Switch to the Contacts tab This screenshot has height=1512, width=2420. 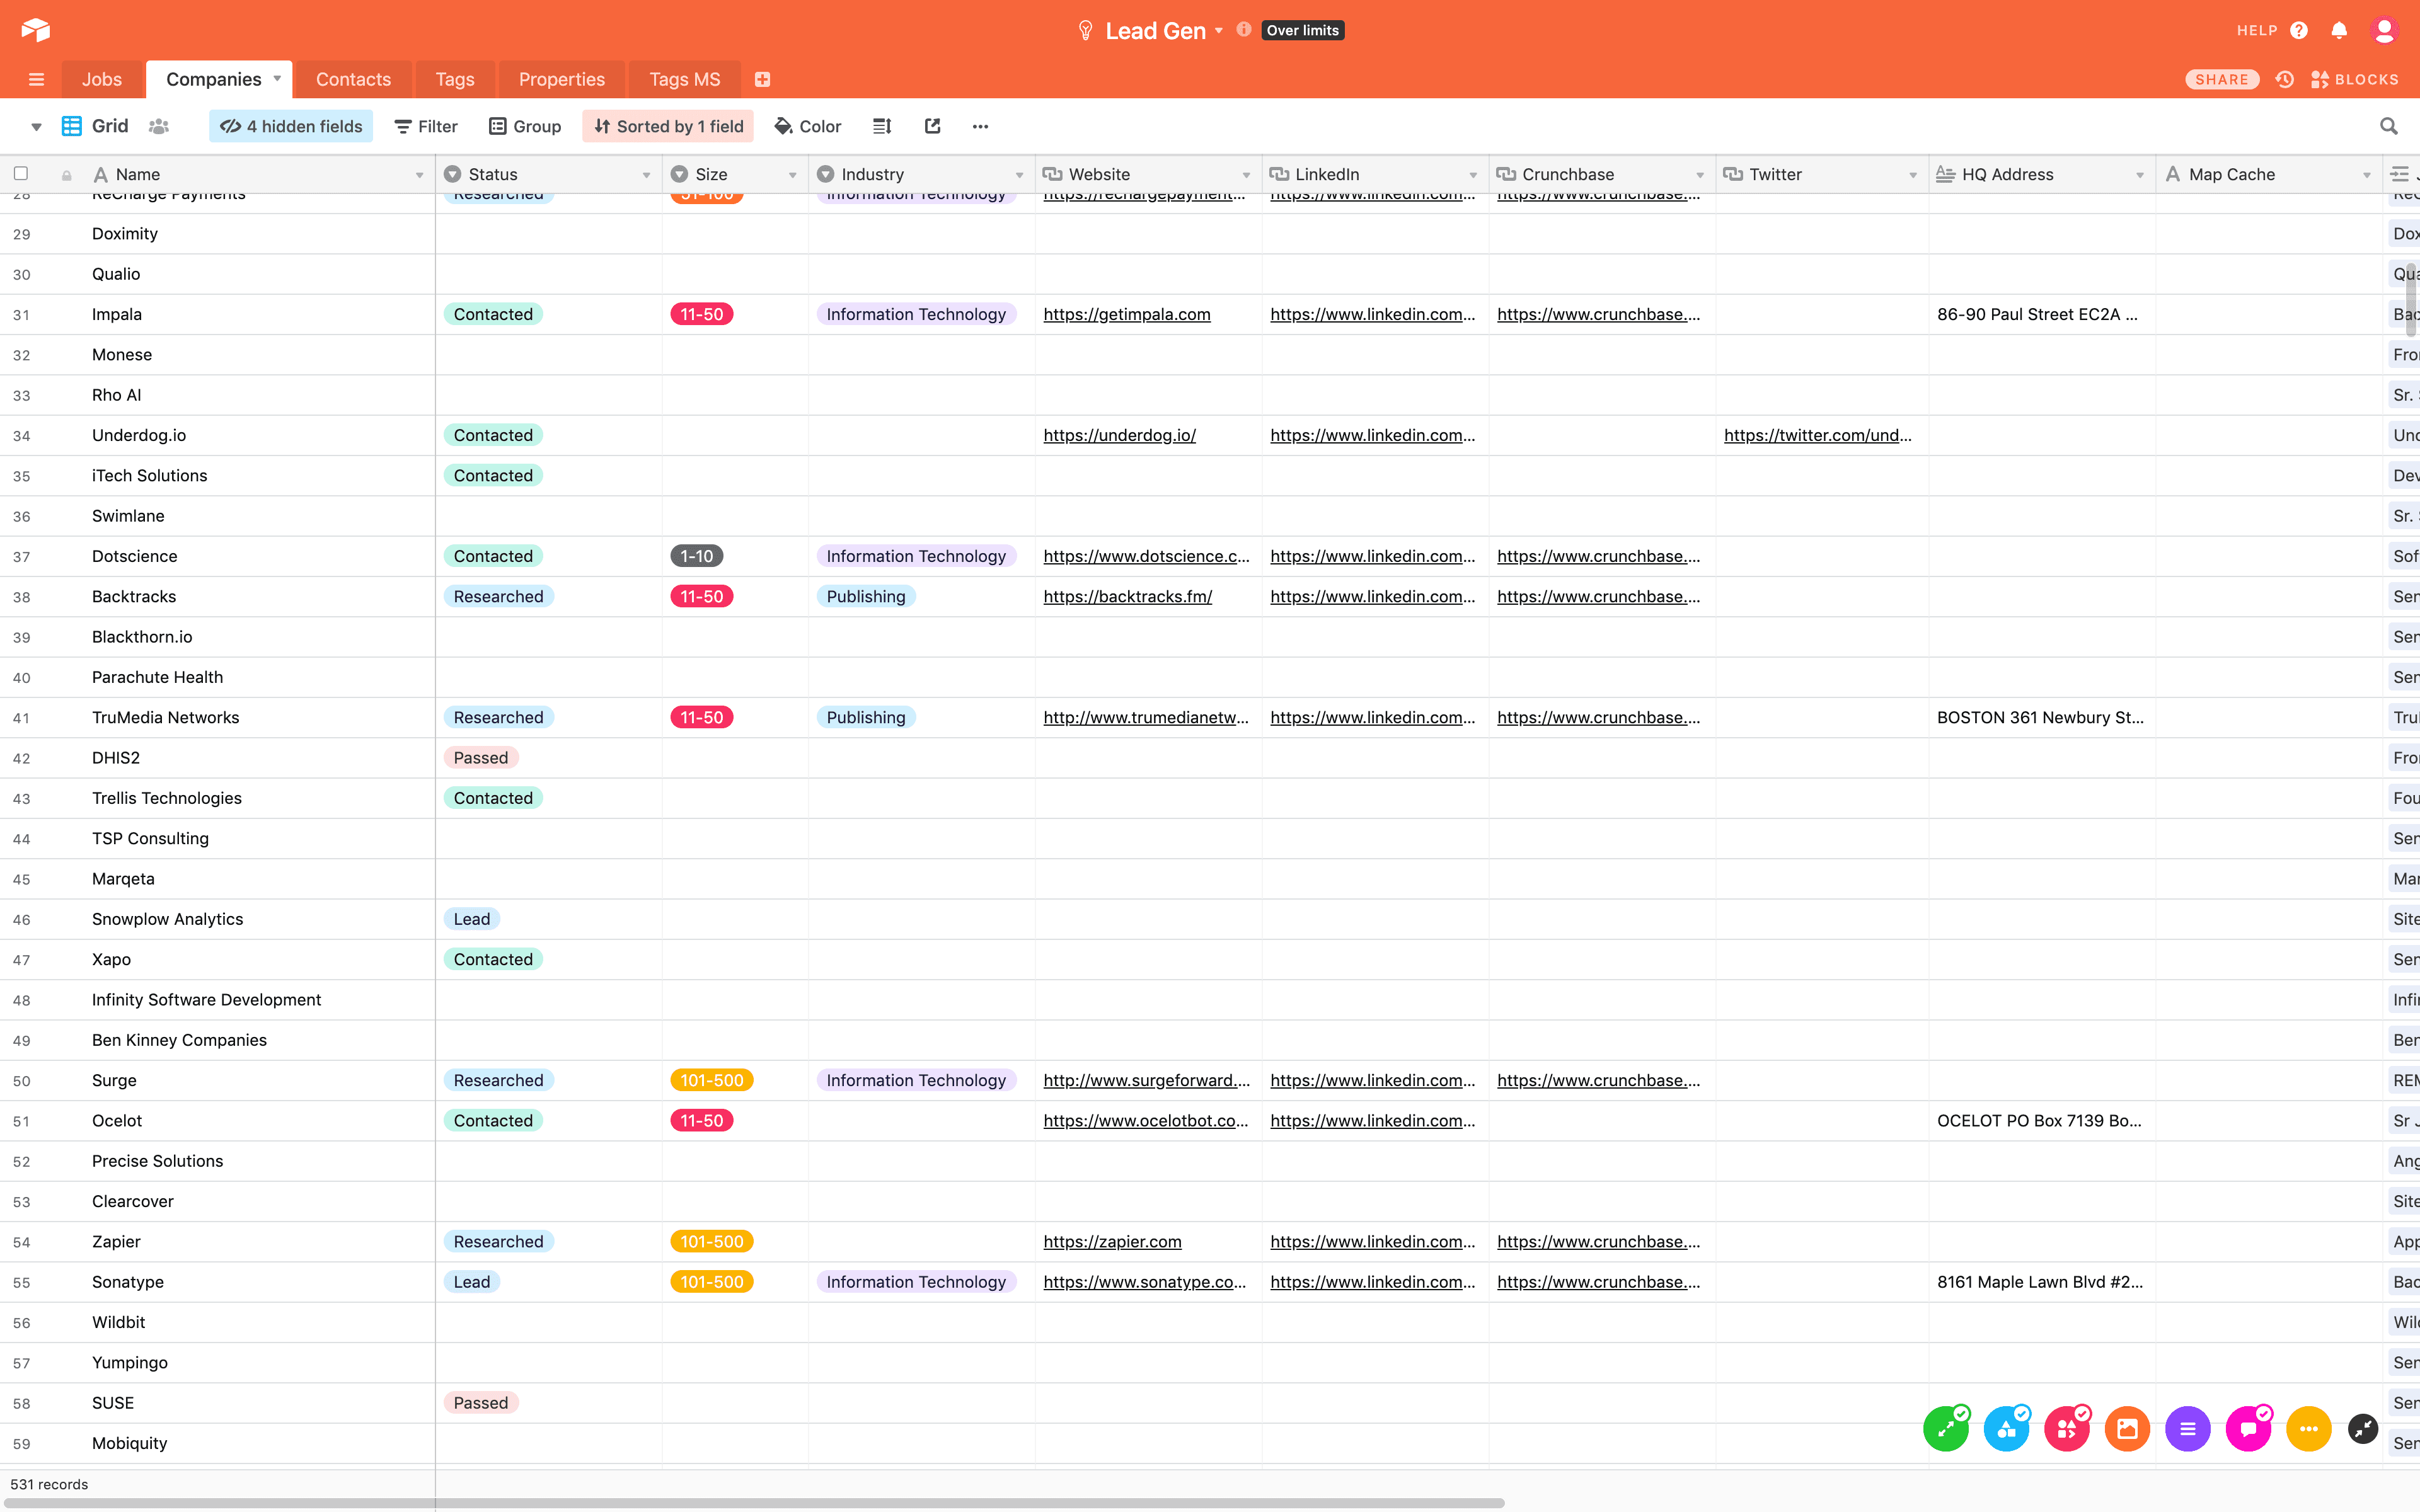(353, 79)
